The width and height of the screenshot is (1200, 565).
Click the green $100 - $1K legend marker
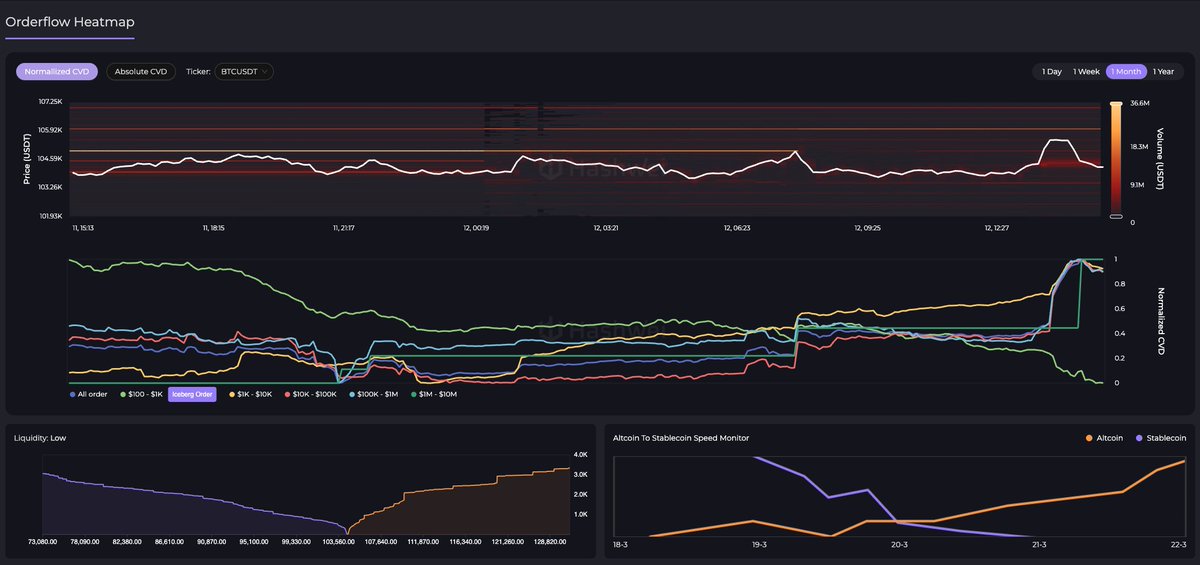123,394
